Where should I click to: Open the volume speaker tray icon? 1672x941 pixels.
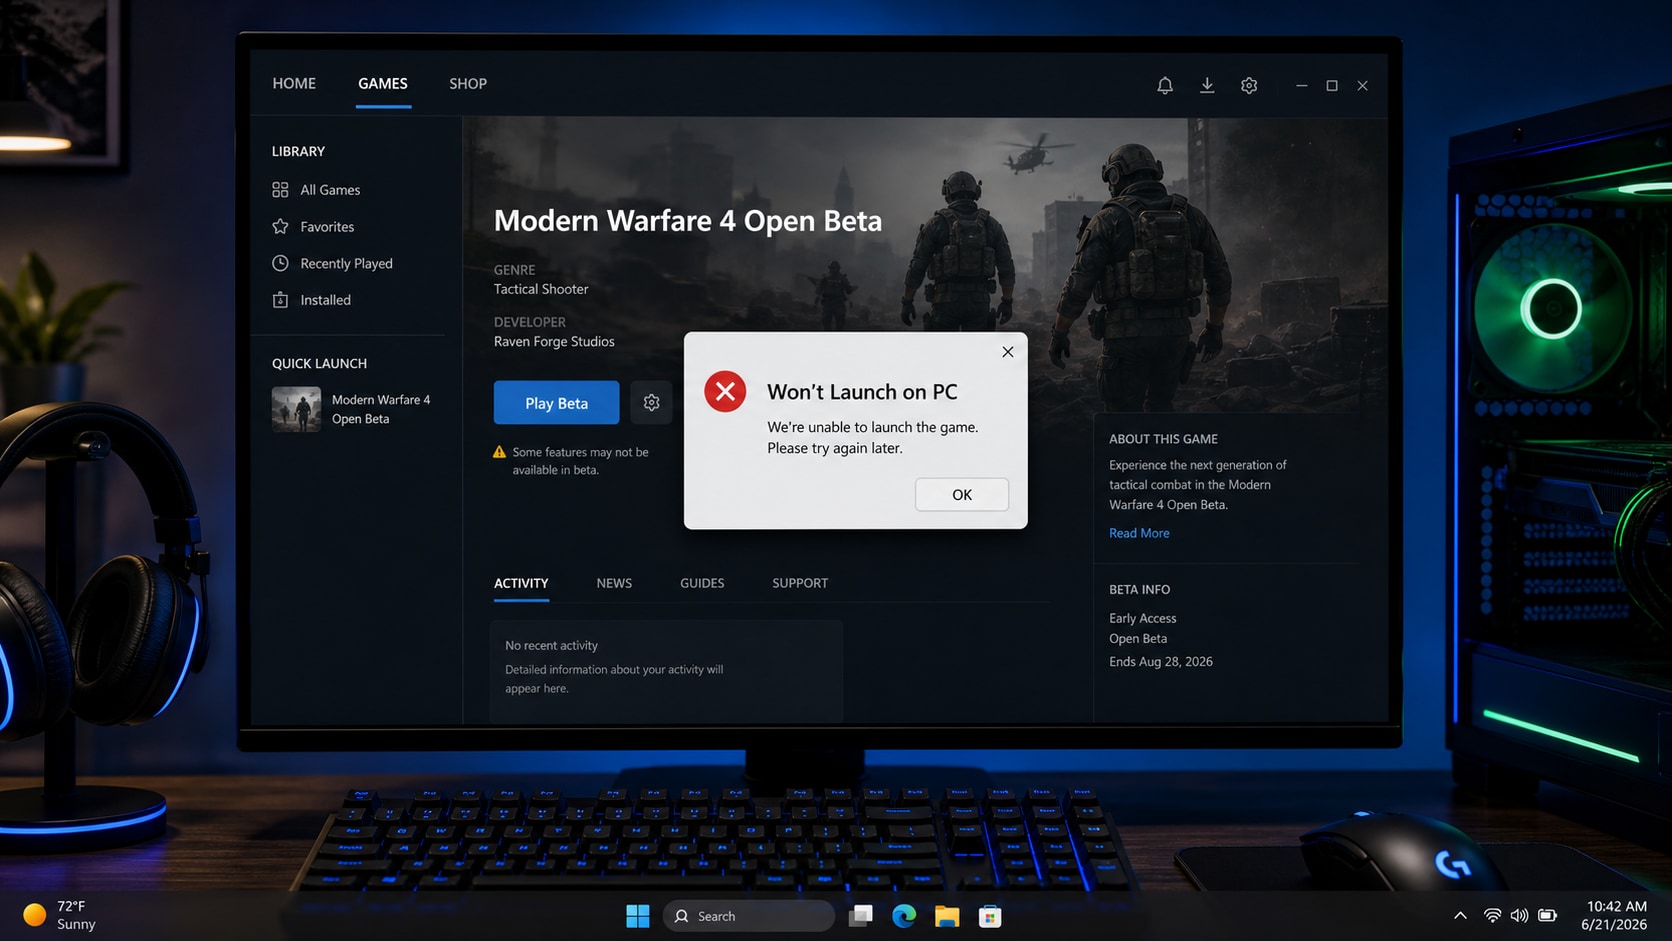coord(1519,916)
